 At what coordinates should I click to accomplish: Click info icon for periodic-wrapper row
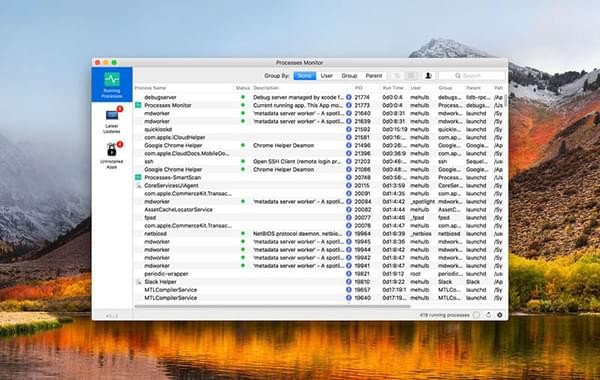tap(349, 274)
